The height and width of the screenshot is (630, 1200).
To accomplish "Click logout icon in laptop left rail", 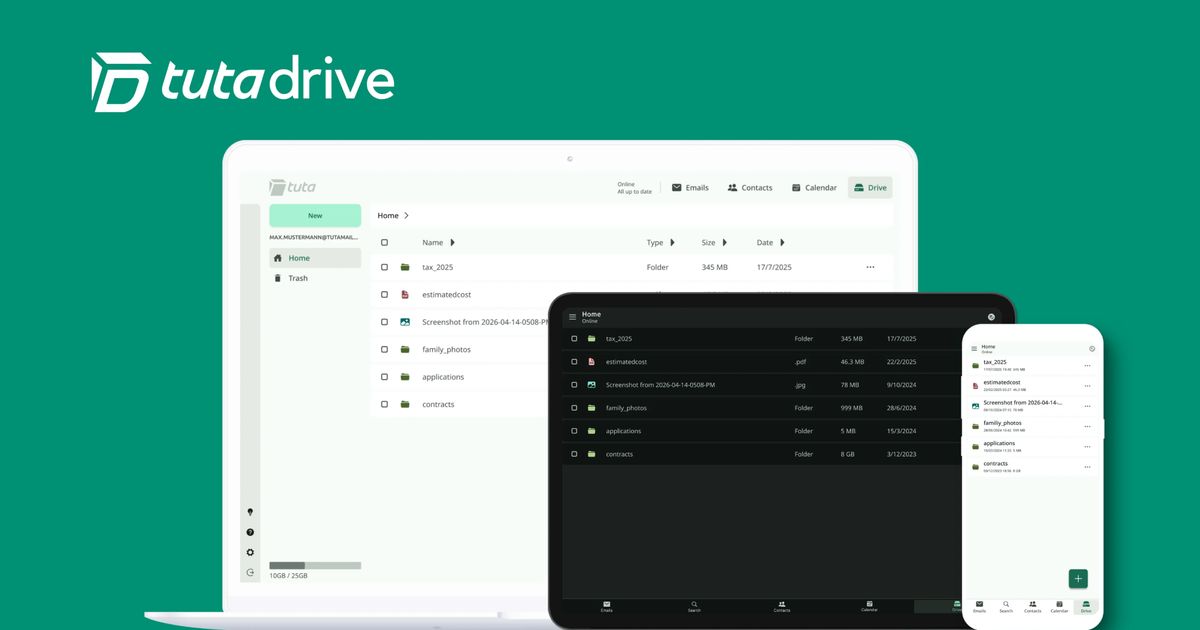I will coord(250,572).
